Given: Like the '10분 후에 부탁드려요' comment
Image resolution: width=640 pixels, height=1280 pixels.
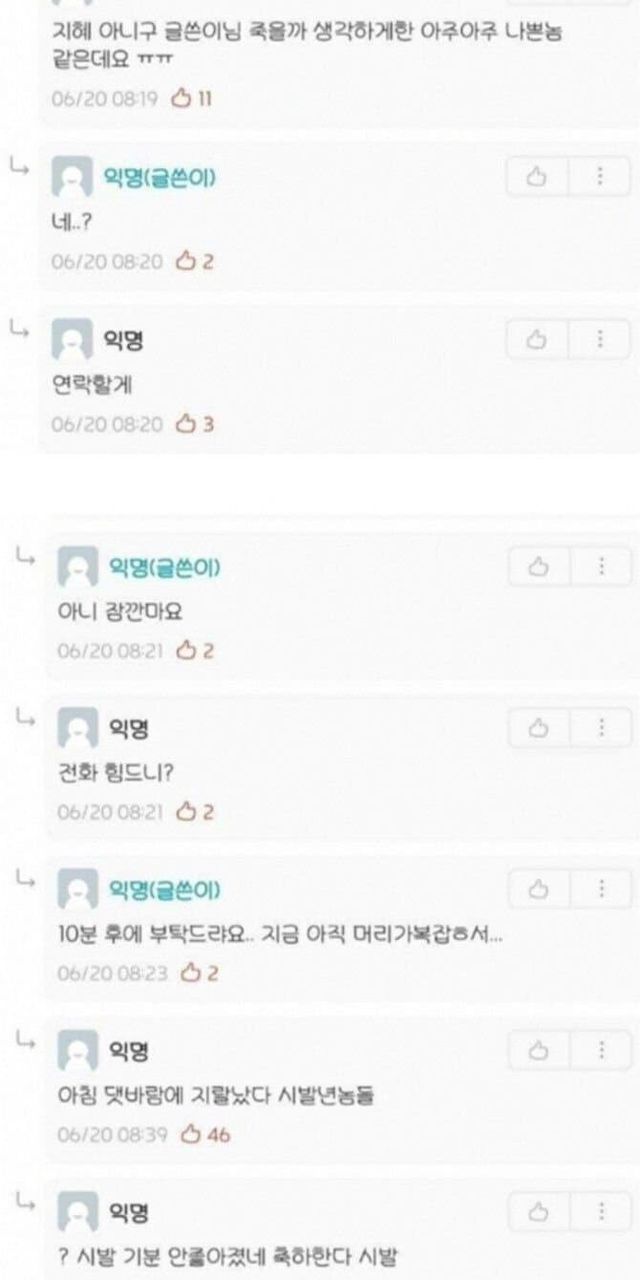Looking at the screenshot, I should click(539, 889).
